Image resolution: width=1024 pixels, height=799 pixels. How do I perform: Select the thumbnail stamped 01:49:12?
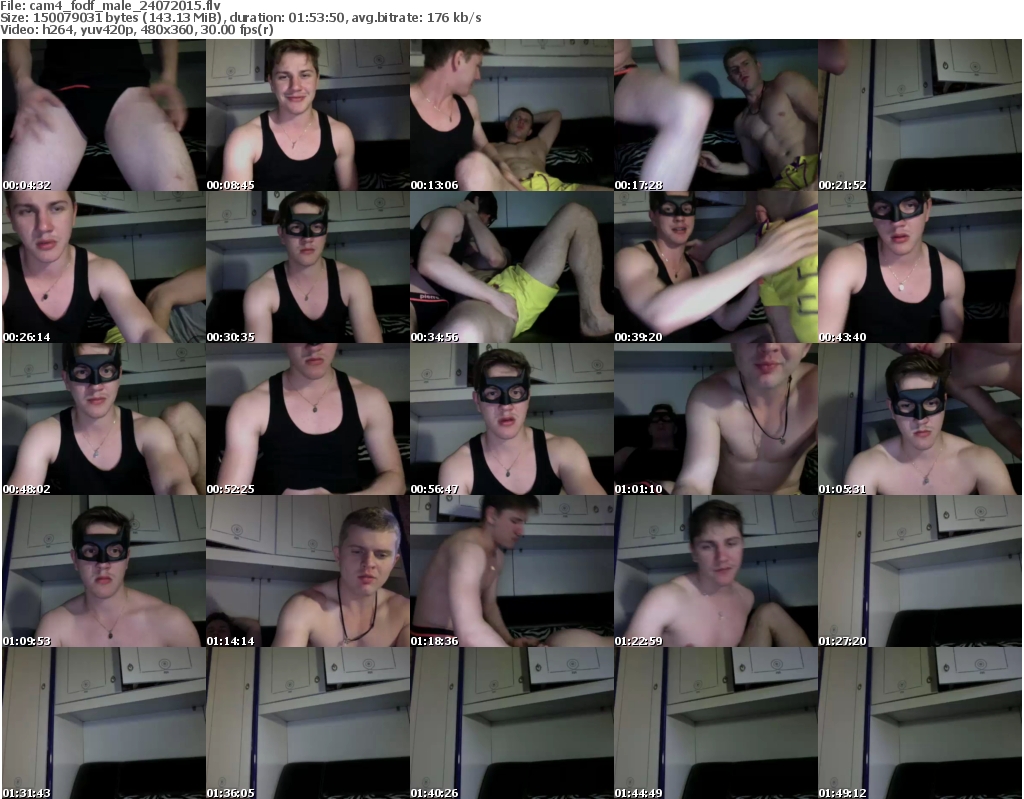point(920,723)
